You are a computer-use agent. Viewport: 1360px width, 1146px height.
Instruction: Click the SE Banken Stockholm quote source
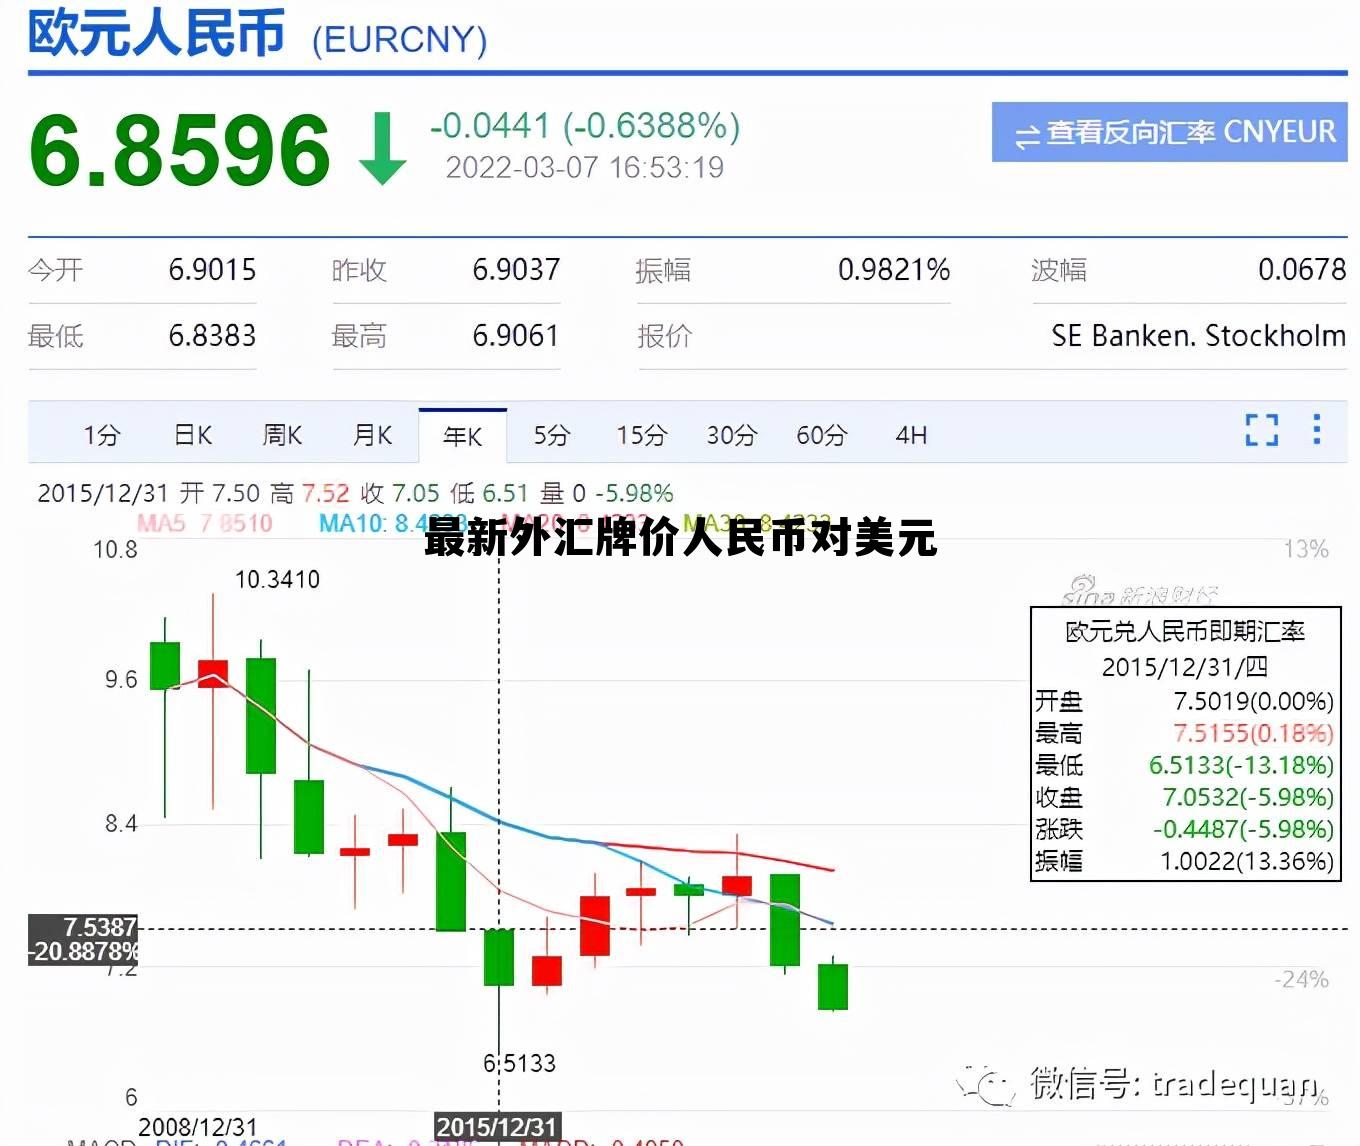pyautogui.click(x=1197, y=336)
